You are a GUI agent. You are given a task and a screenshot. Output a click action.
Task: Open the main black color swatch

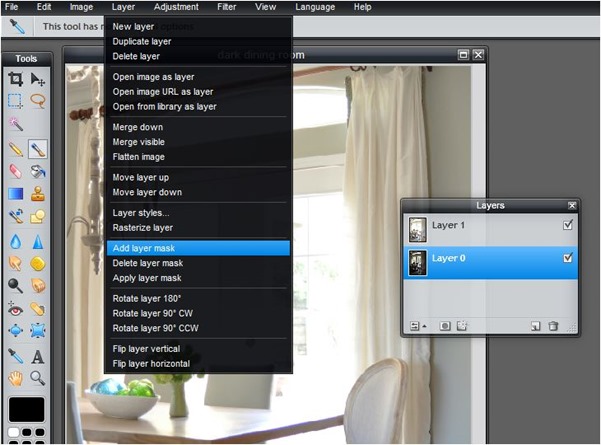tap(26, 410)
